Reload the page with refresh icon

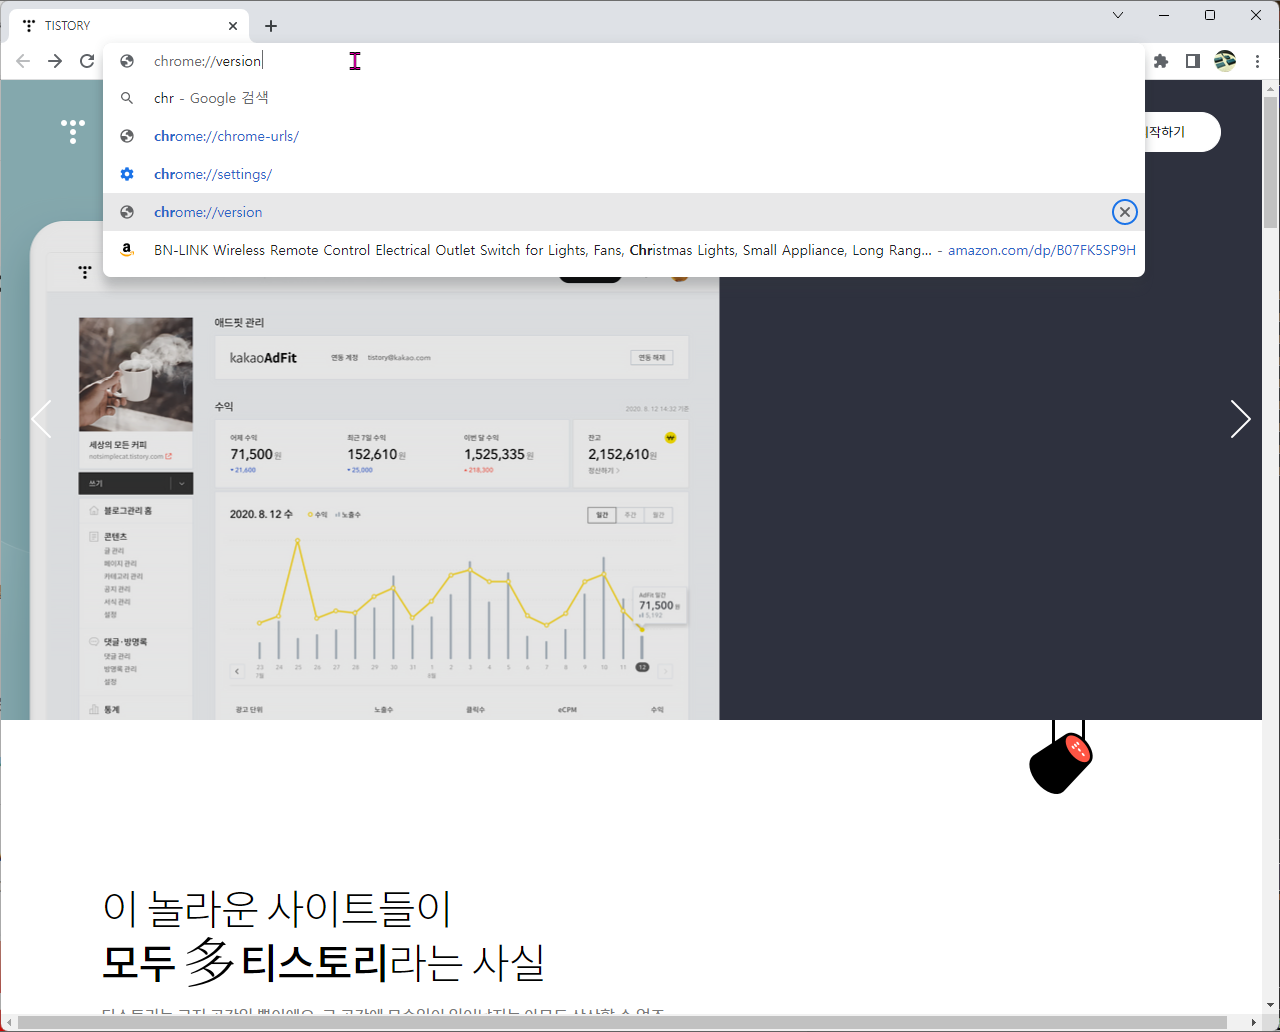pos(87,61)
